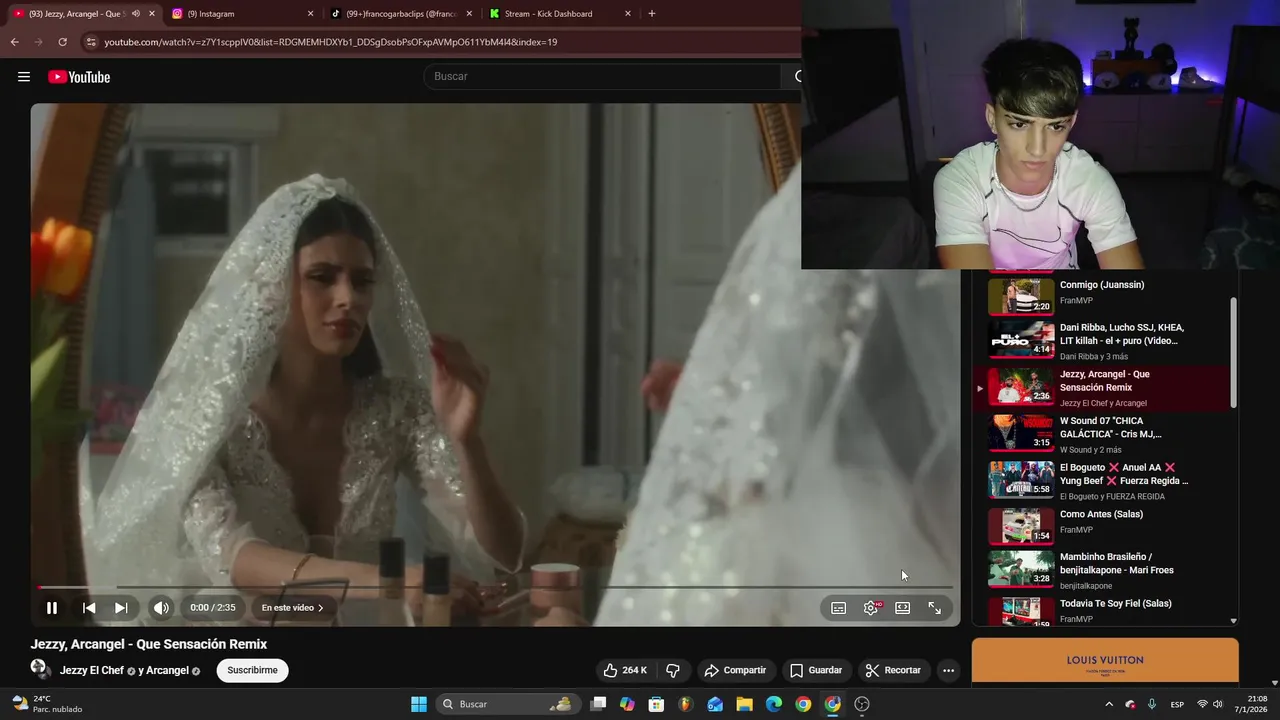Toggle subtitles on the player
This screenshot has height=720, width=1280.
click(839, 608)
